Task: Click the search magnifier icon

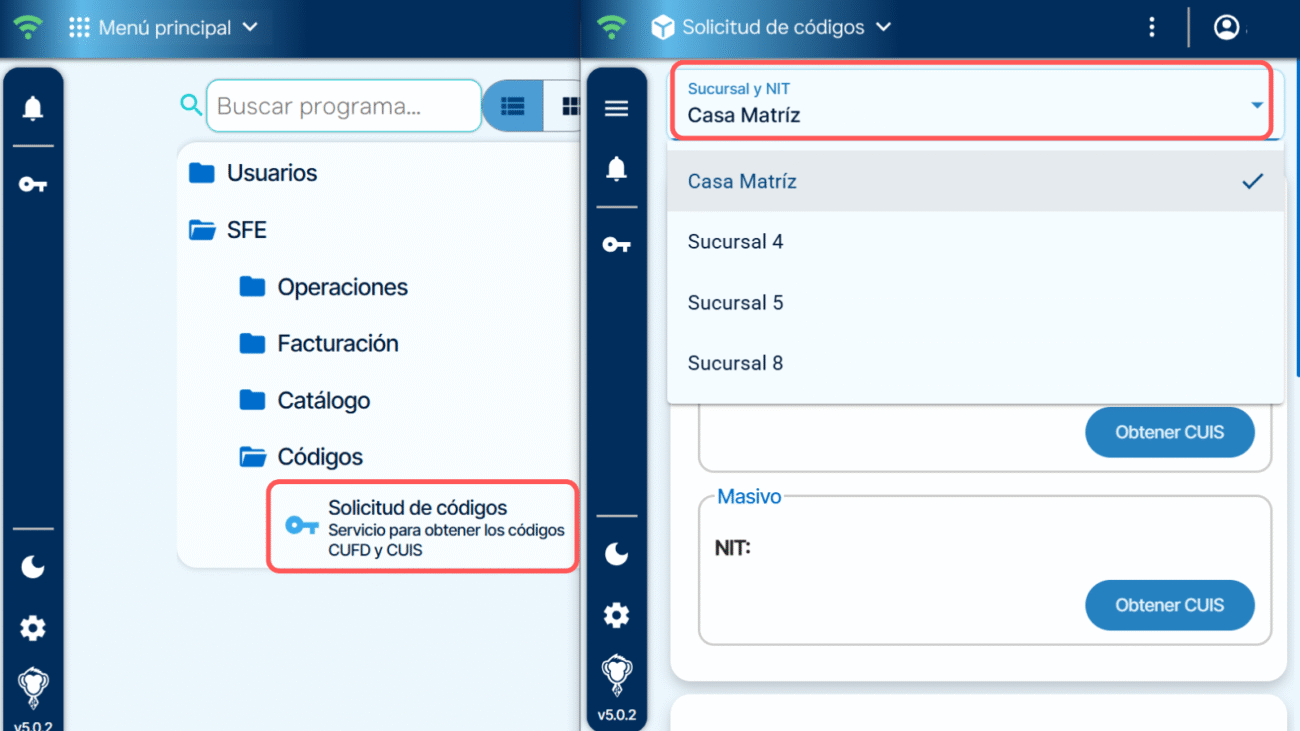Action: pyautogui.click(x=190, y=105)
